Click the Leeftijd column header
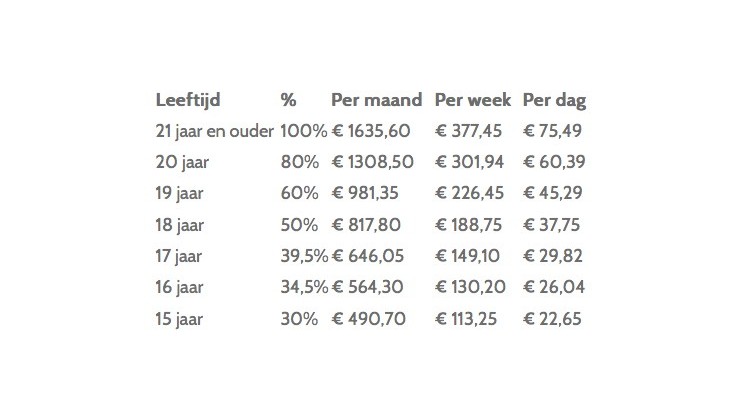 coord(188,100)
